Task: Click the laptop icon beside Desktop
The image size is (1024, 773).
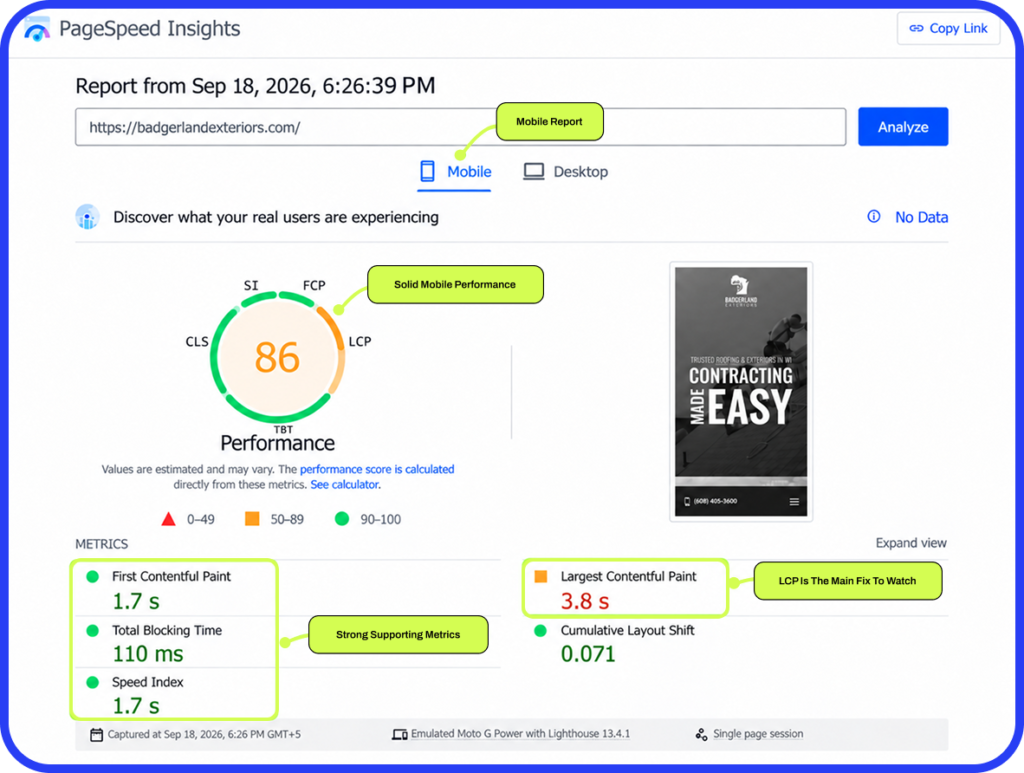Action: pos(534,172)
